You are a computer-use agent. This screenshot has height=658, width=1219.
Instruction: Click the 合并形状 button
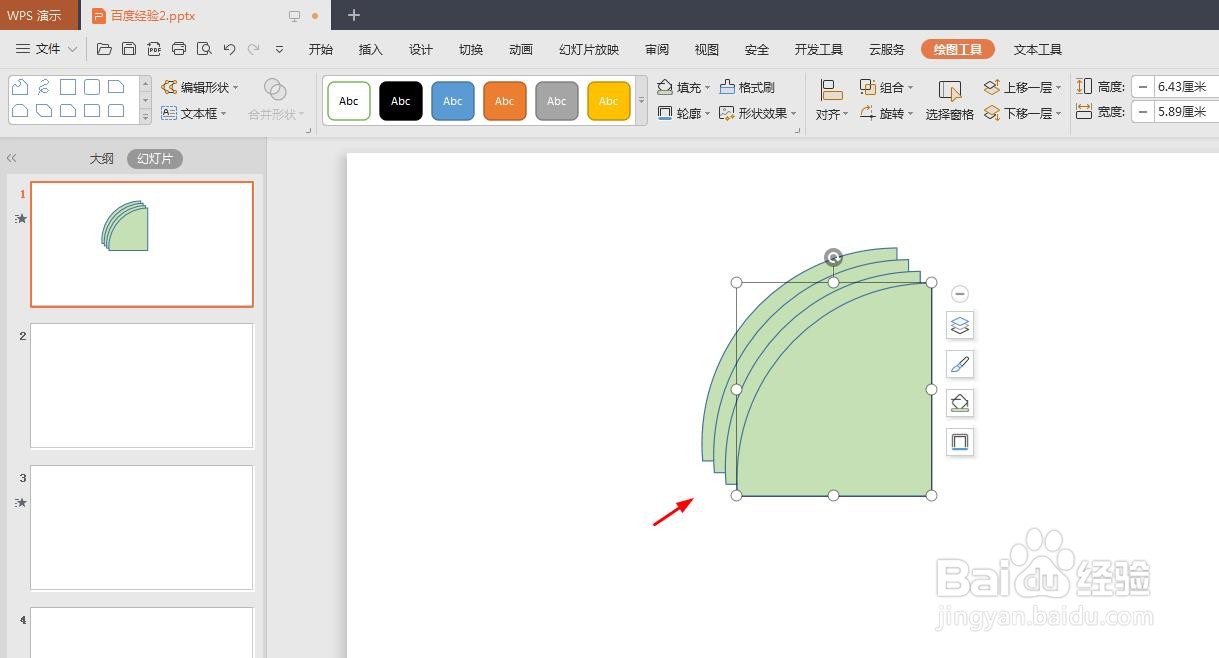point(275,101)
